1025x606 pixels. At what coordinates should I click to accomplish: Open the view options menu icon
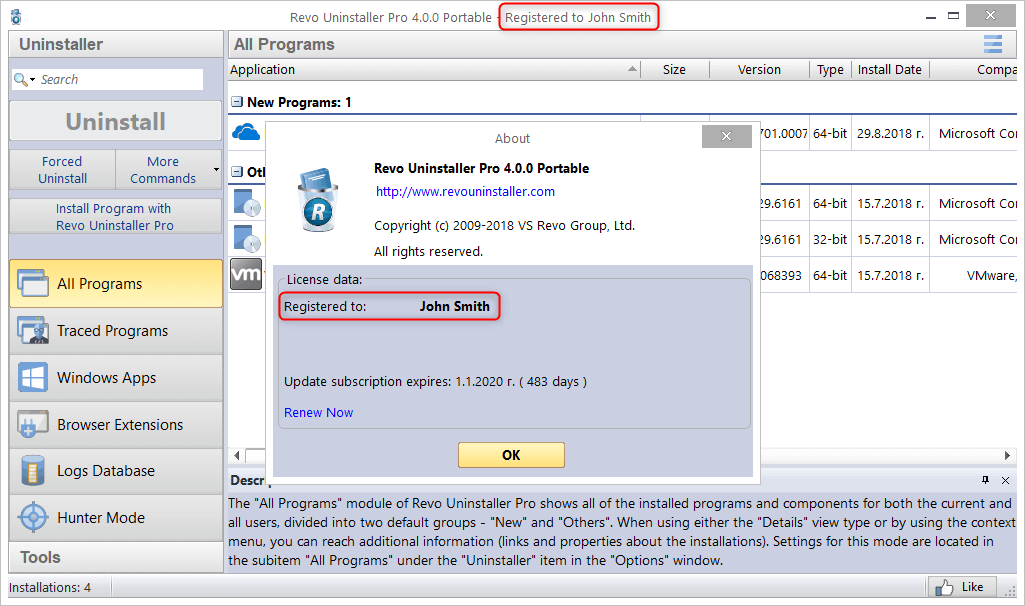[x=993, y=44]
